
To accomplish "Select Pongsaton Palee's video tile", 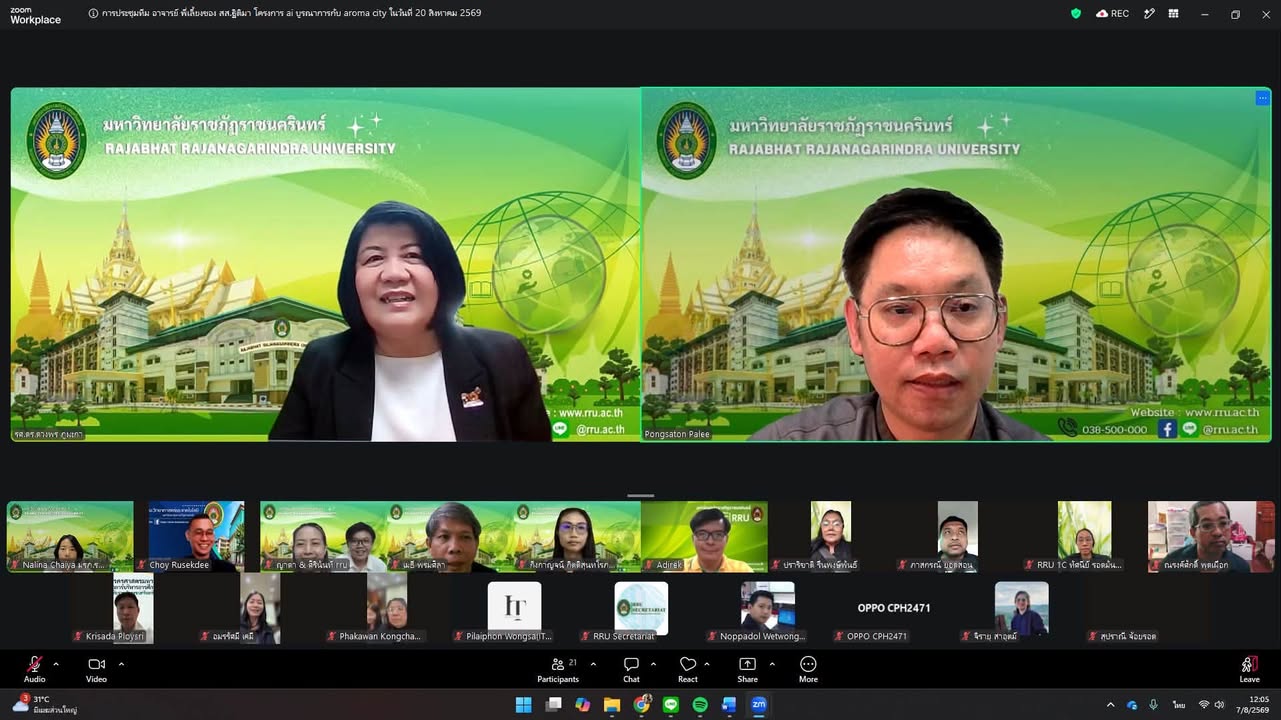I will click(x=956, y=265).
